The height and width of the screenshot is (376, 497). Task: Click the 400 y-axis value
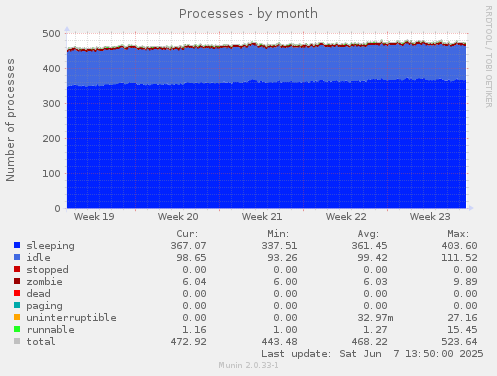pos(51,69)
